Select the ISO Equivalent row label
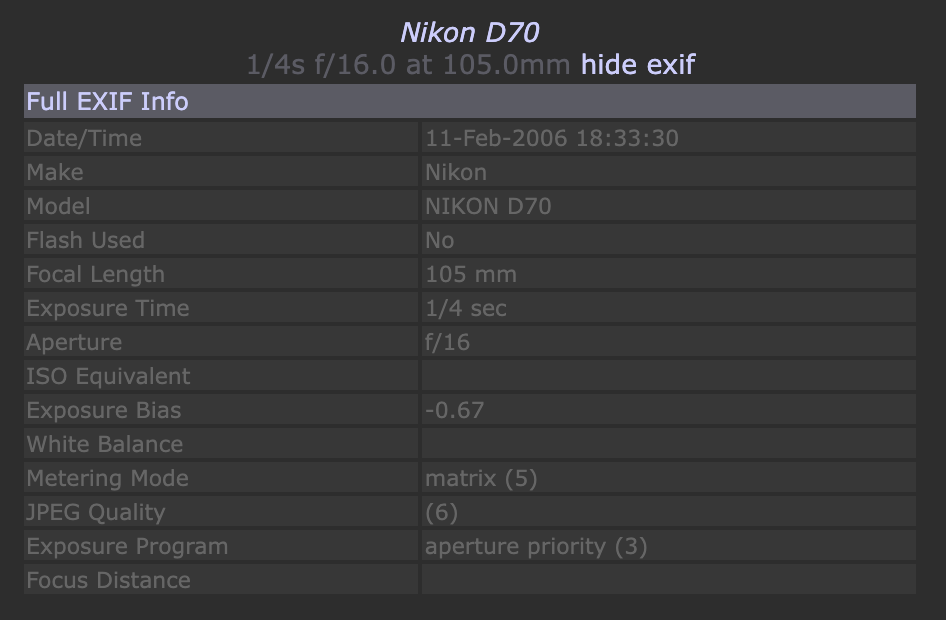 pos(108,376)
